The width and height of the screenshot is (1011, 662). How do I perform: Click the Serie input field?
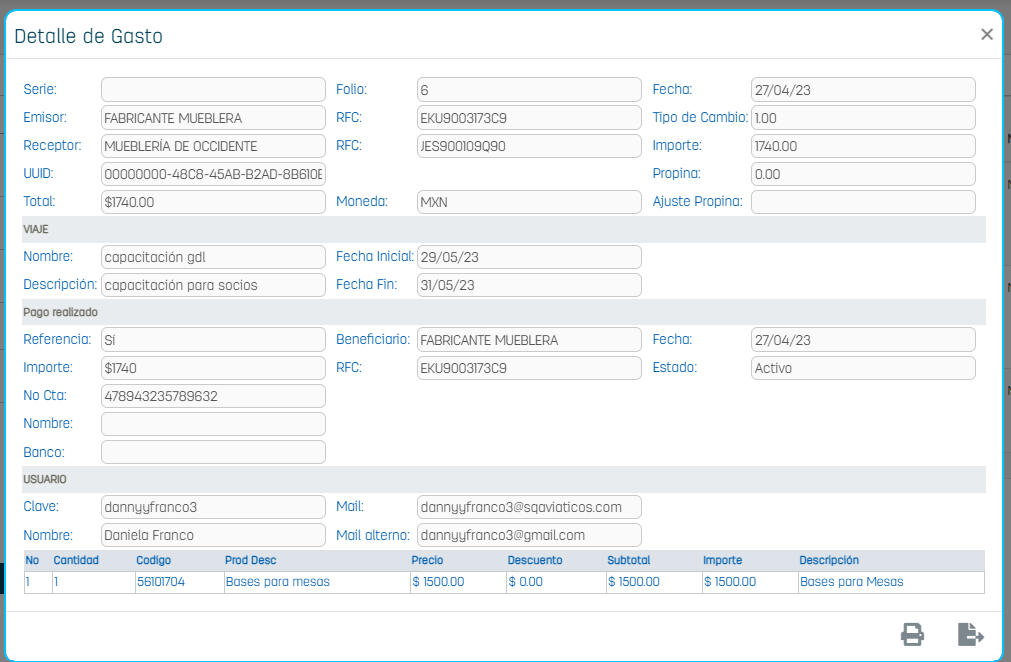tap(213, 90)
